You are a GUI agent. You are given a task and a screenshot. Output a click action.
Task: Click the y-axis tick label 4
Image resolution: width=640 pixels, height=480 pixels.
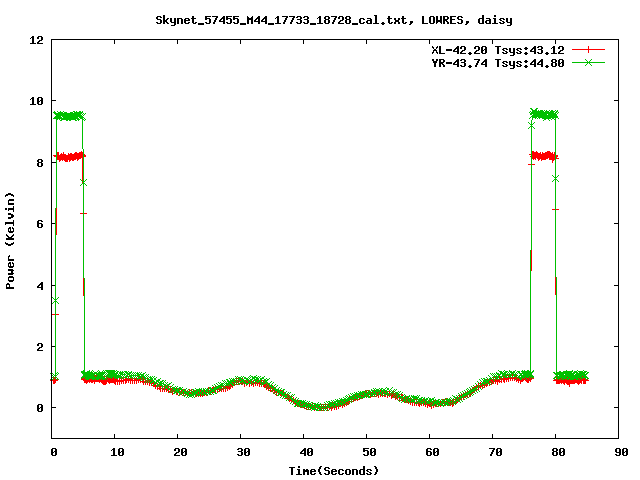40,286
